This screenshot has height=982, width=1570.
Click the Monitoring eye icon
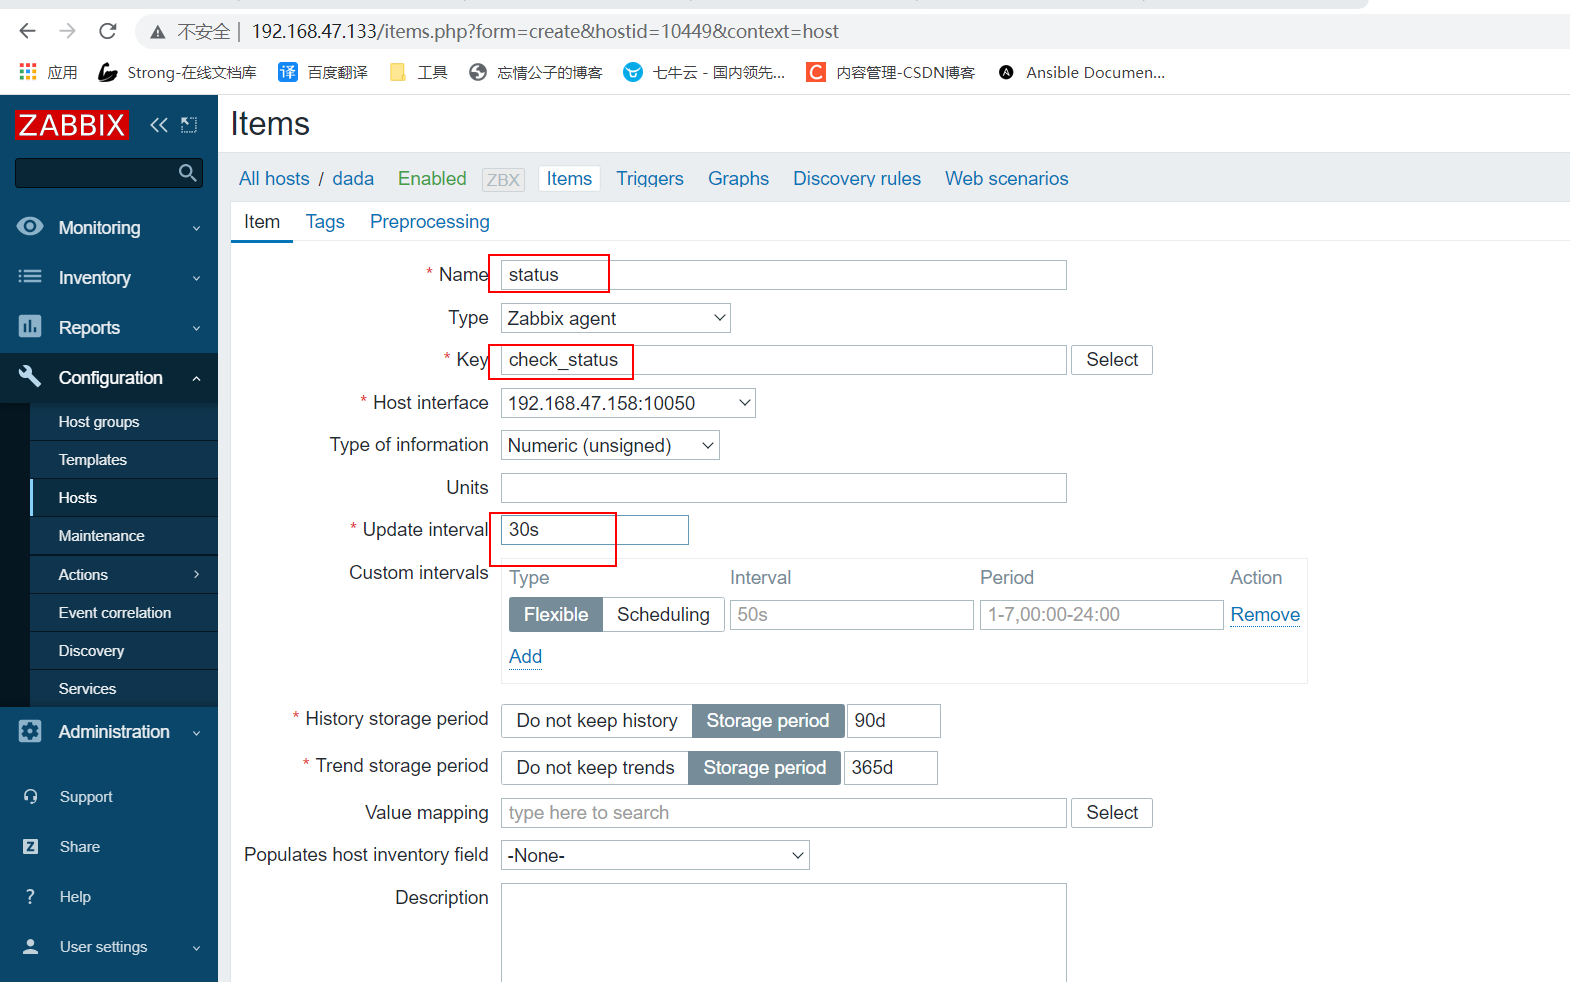point(30,227)
